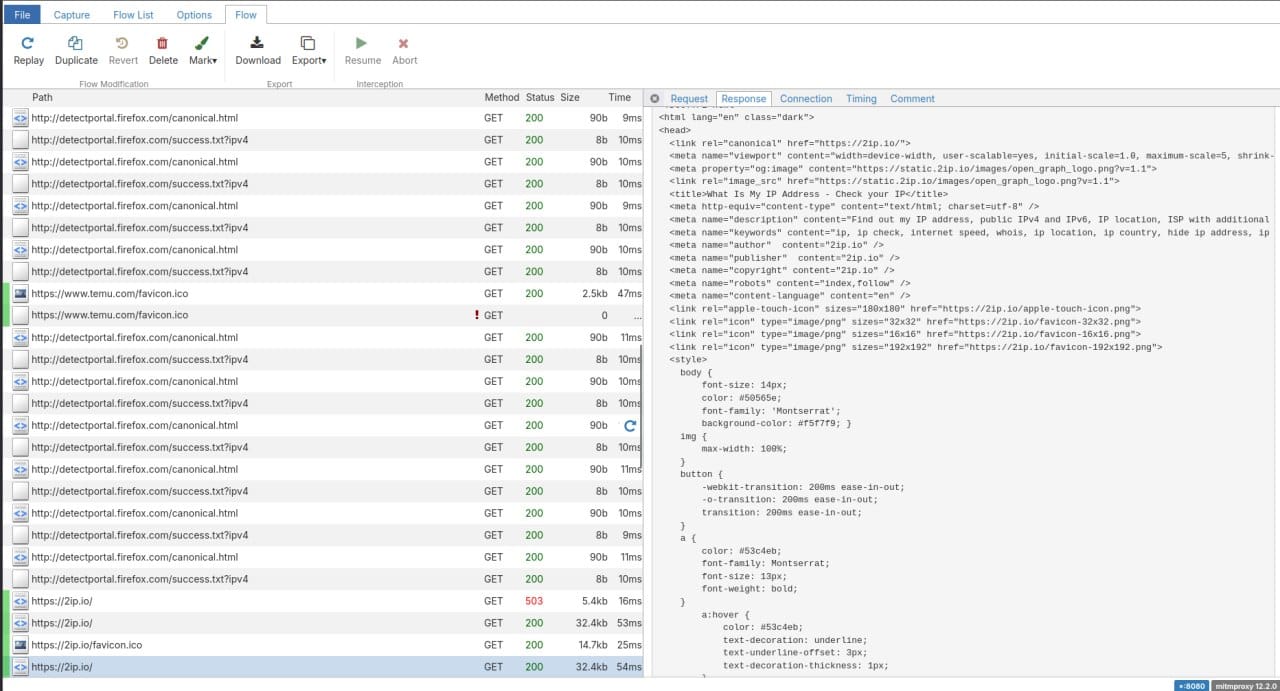Screen dimensions: 1280x691
Task: Click the Download export icon
Action: point(257,44)
